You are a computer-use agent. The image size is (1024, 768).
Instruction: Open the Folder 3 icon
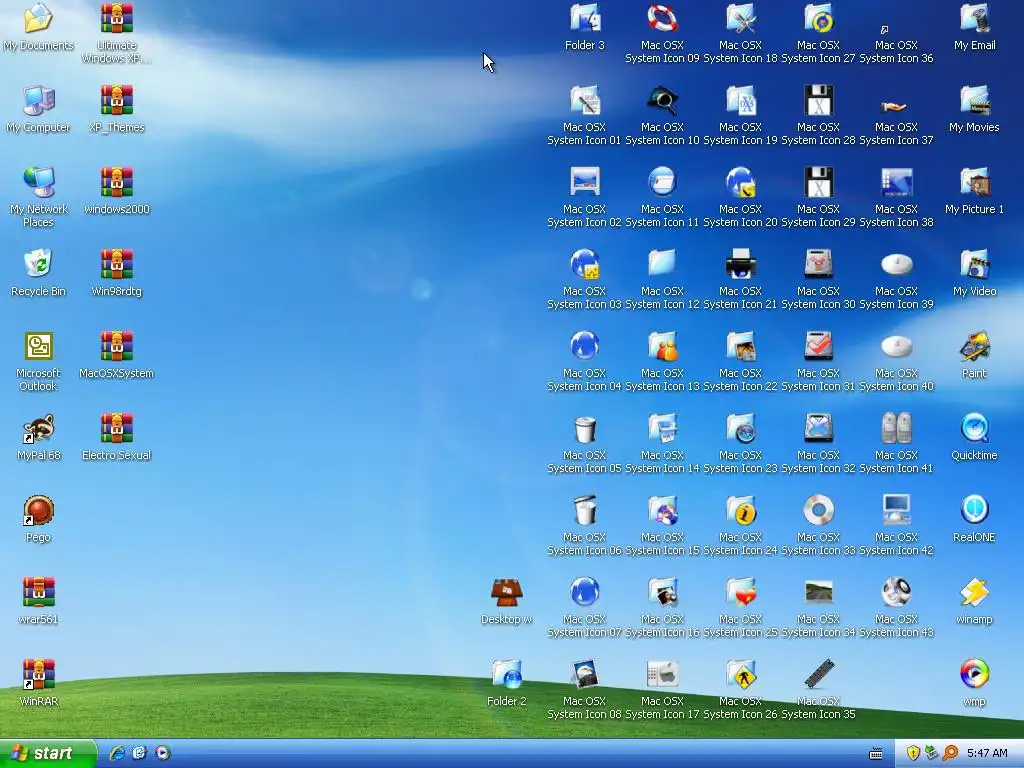click(584, 18)
